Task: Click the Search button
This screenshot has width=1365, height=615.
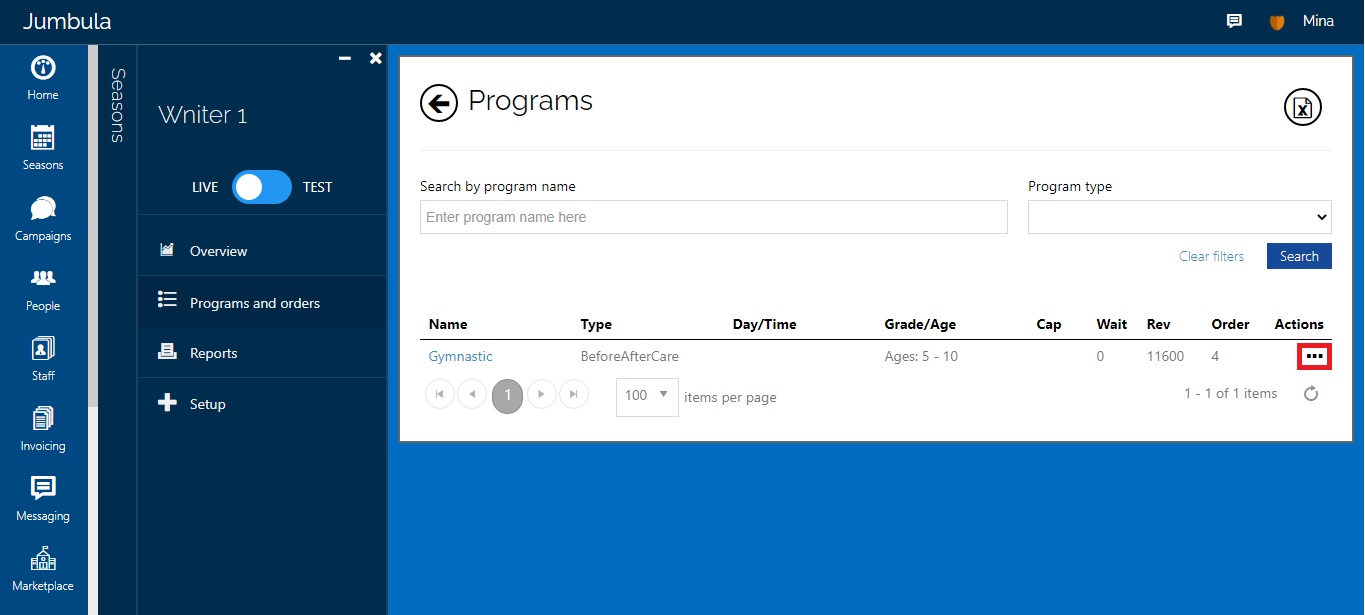Action: point(1299,256)
